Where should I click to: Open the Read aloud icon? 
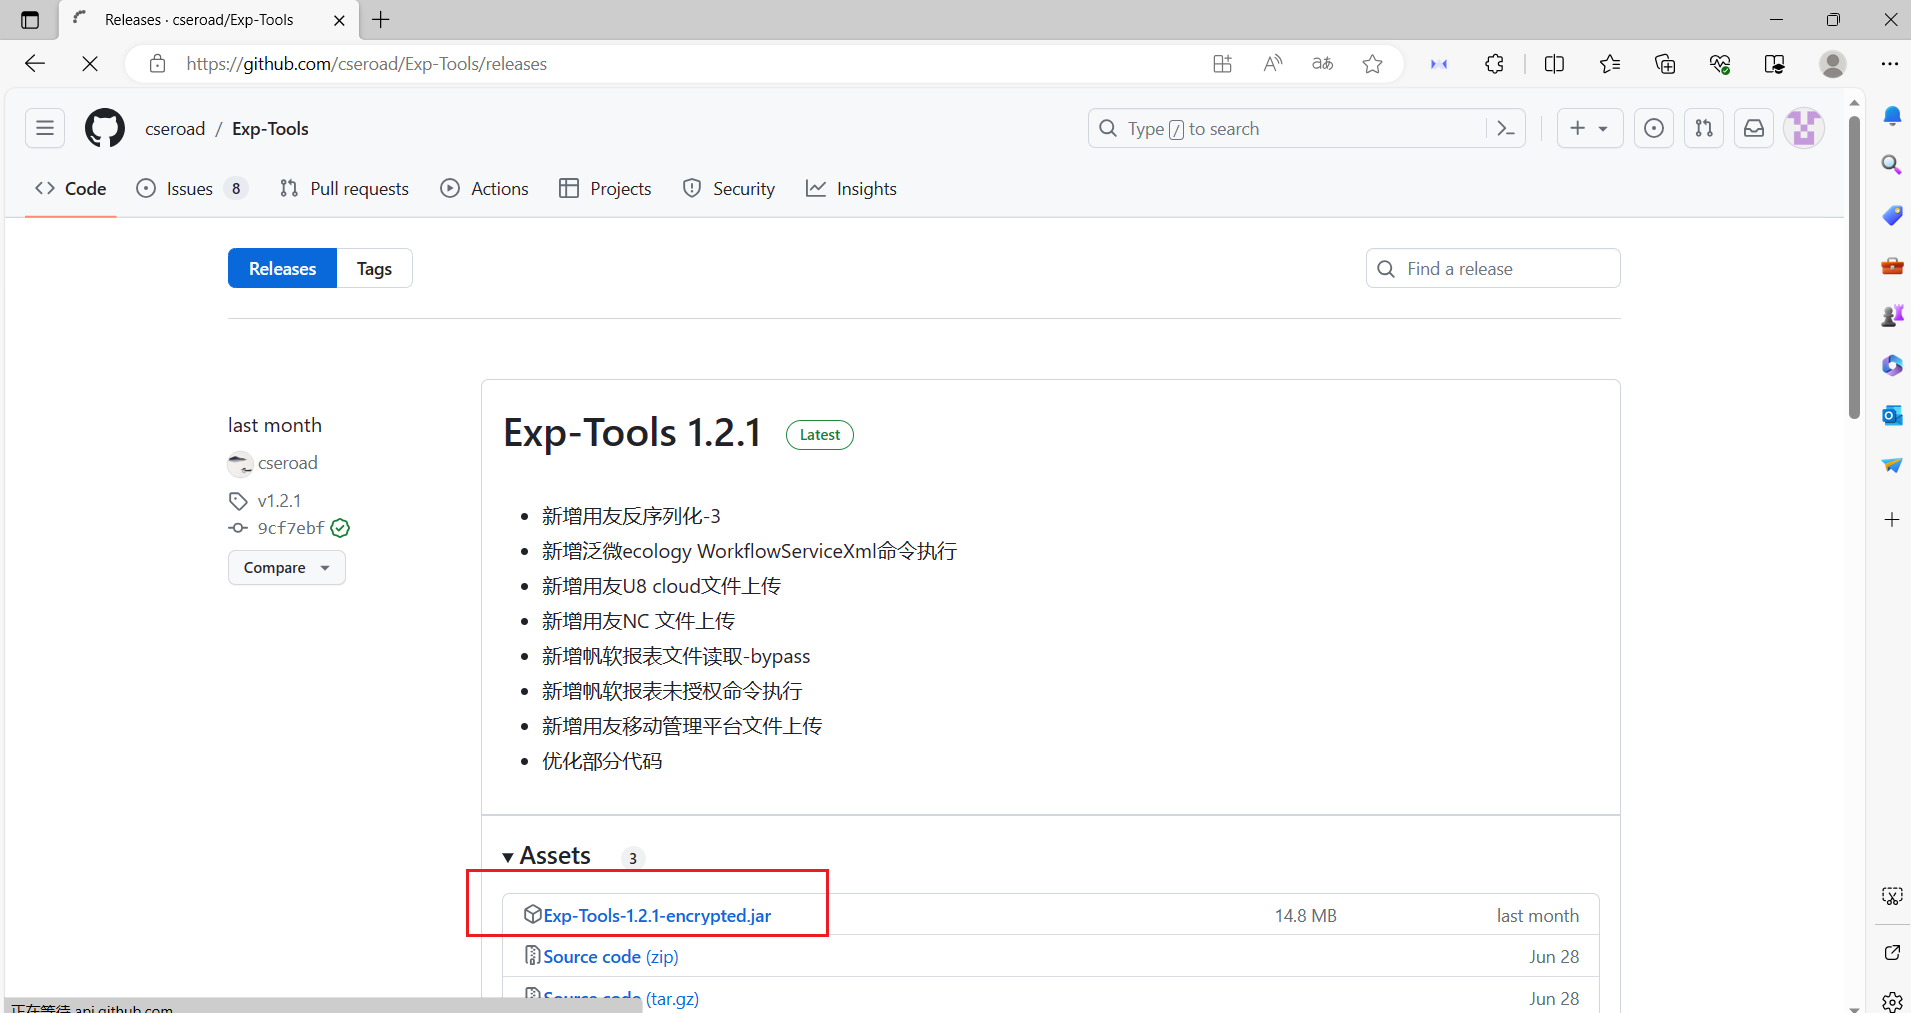point(1272,64)
